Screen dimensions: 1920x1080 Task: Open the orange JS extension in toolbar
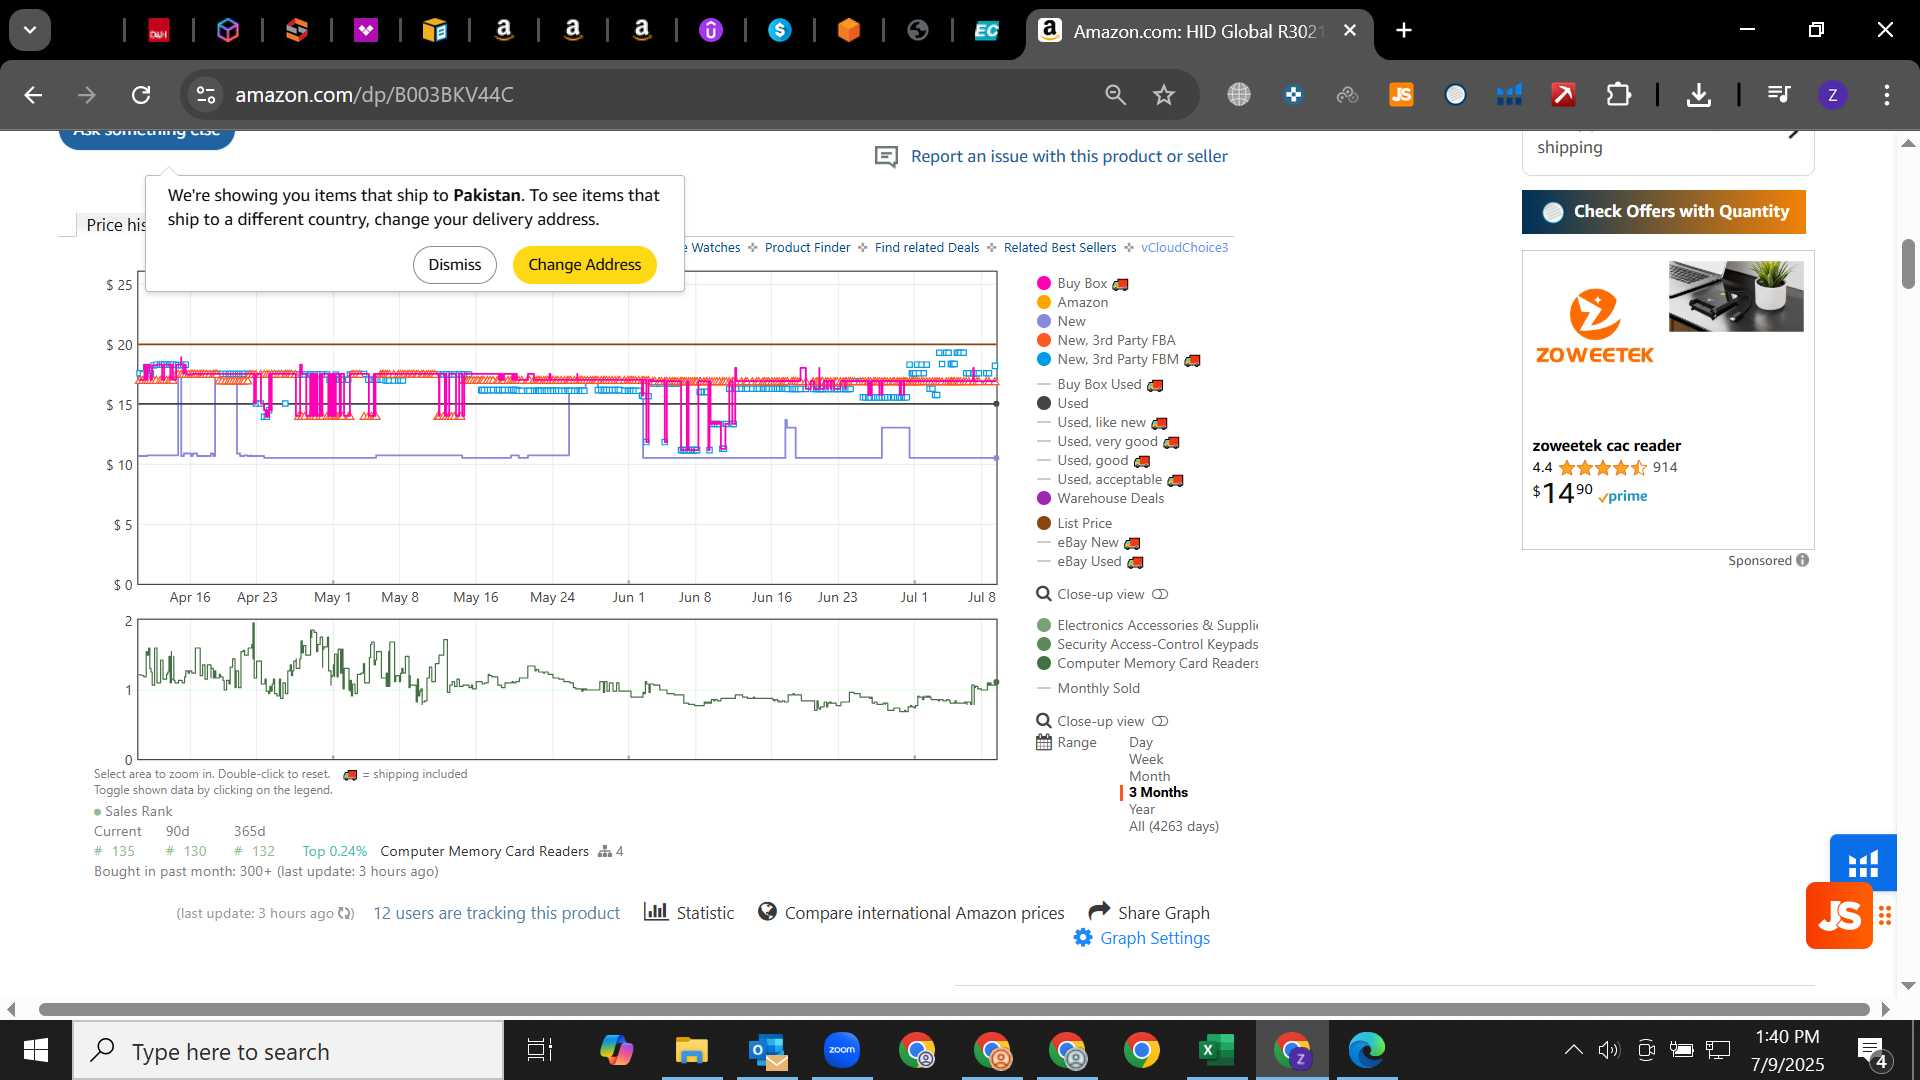(x=1401, y=95)
